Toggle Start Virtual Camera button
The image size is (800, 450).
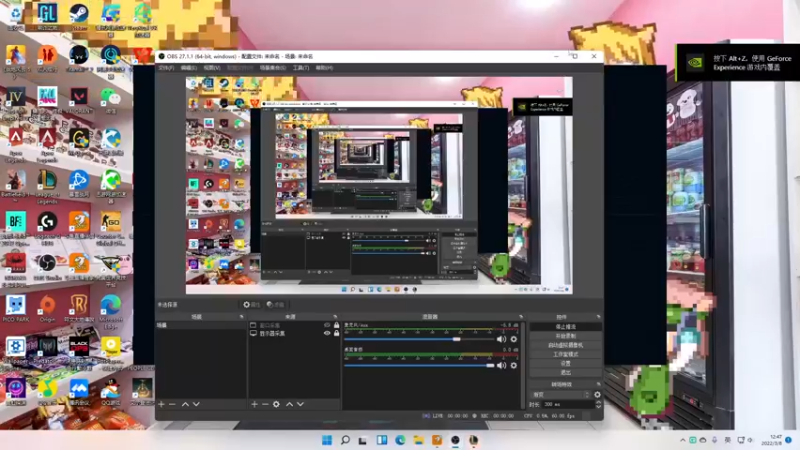click(x=565, y=345)
